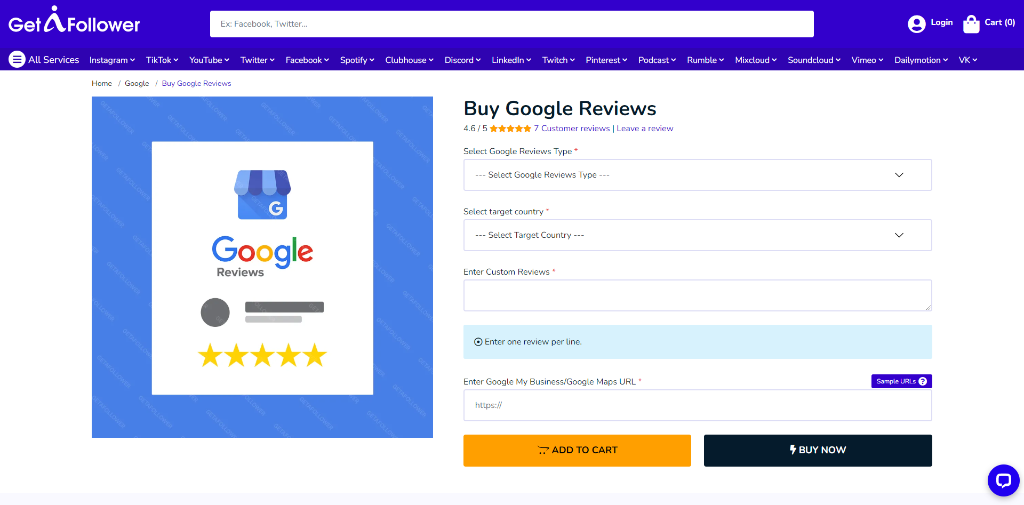1024x505 pixels.
Task: Click the Sample URLs button
Action: 901,381
